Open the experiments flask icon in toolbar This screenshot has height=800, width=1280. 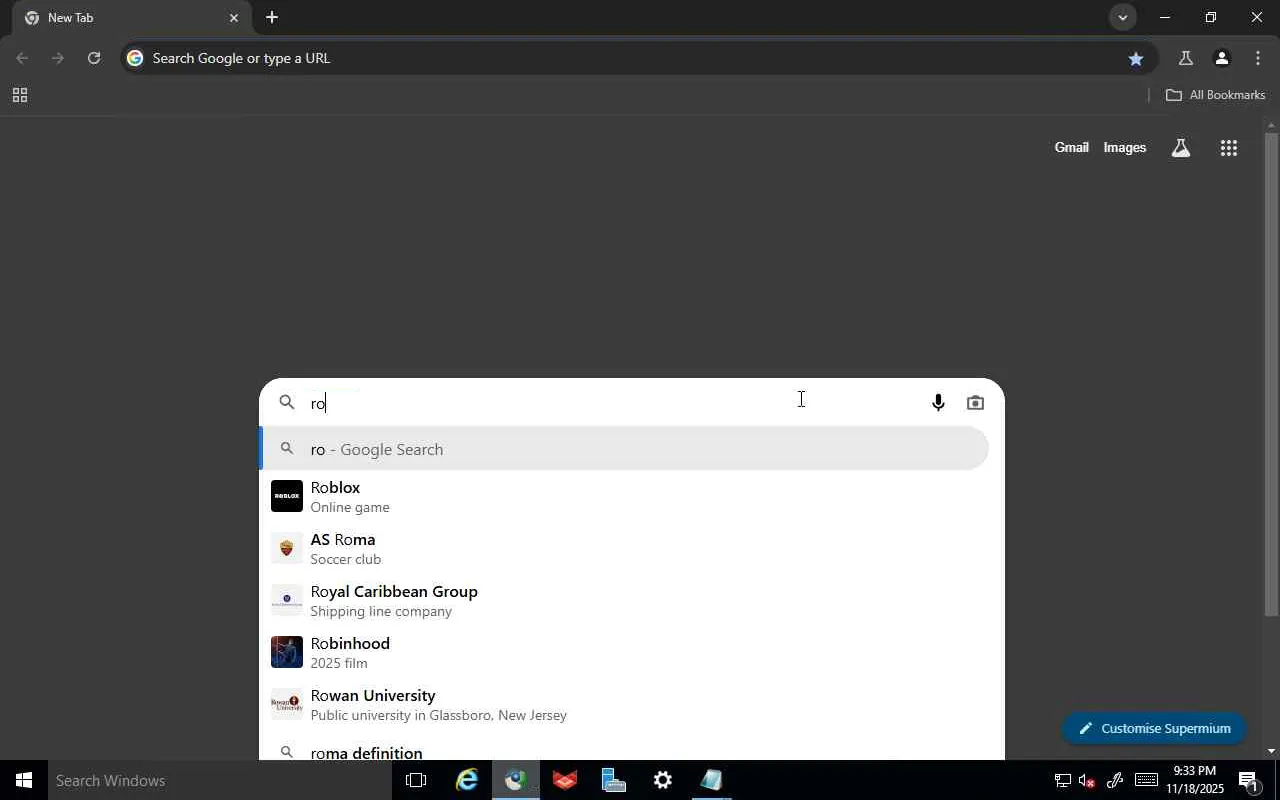[x=1185, y=58]
